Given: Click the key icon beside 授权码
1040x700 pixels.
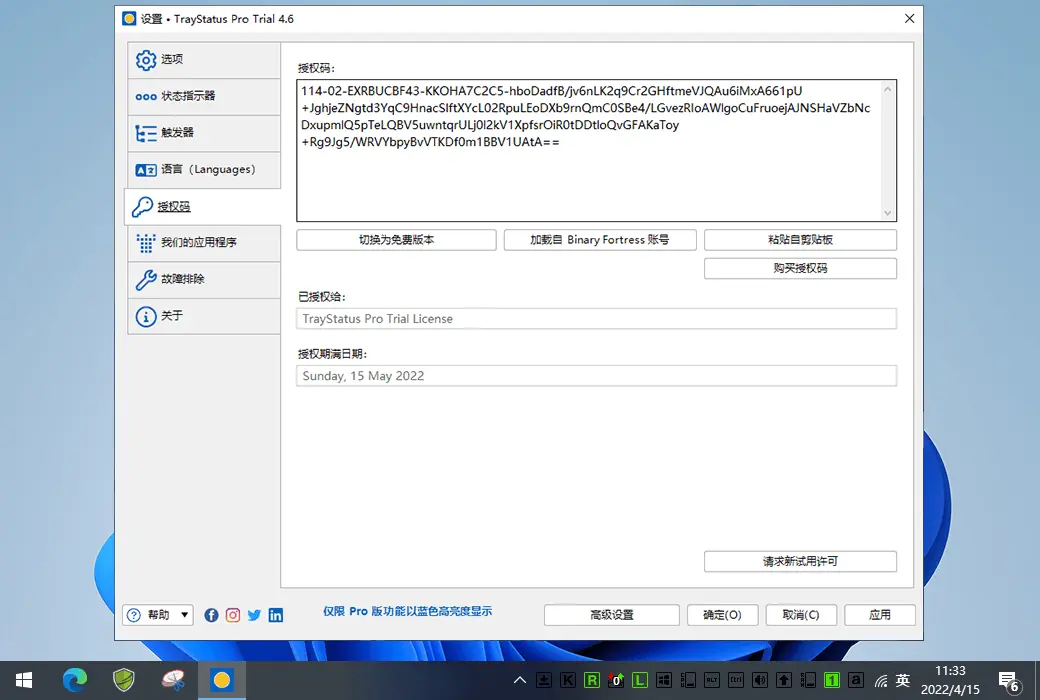Looking at the screenshot, I should 142,207.
